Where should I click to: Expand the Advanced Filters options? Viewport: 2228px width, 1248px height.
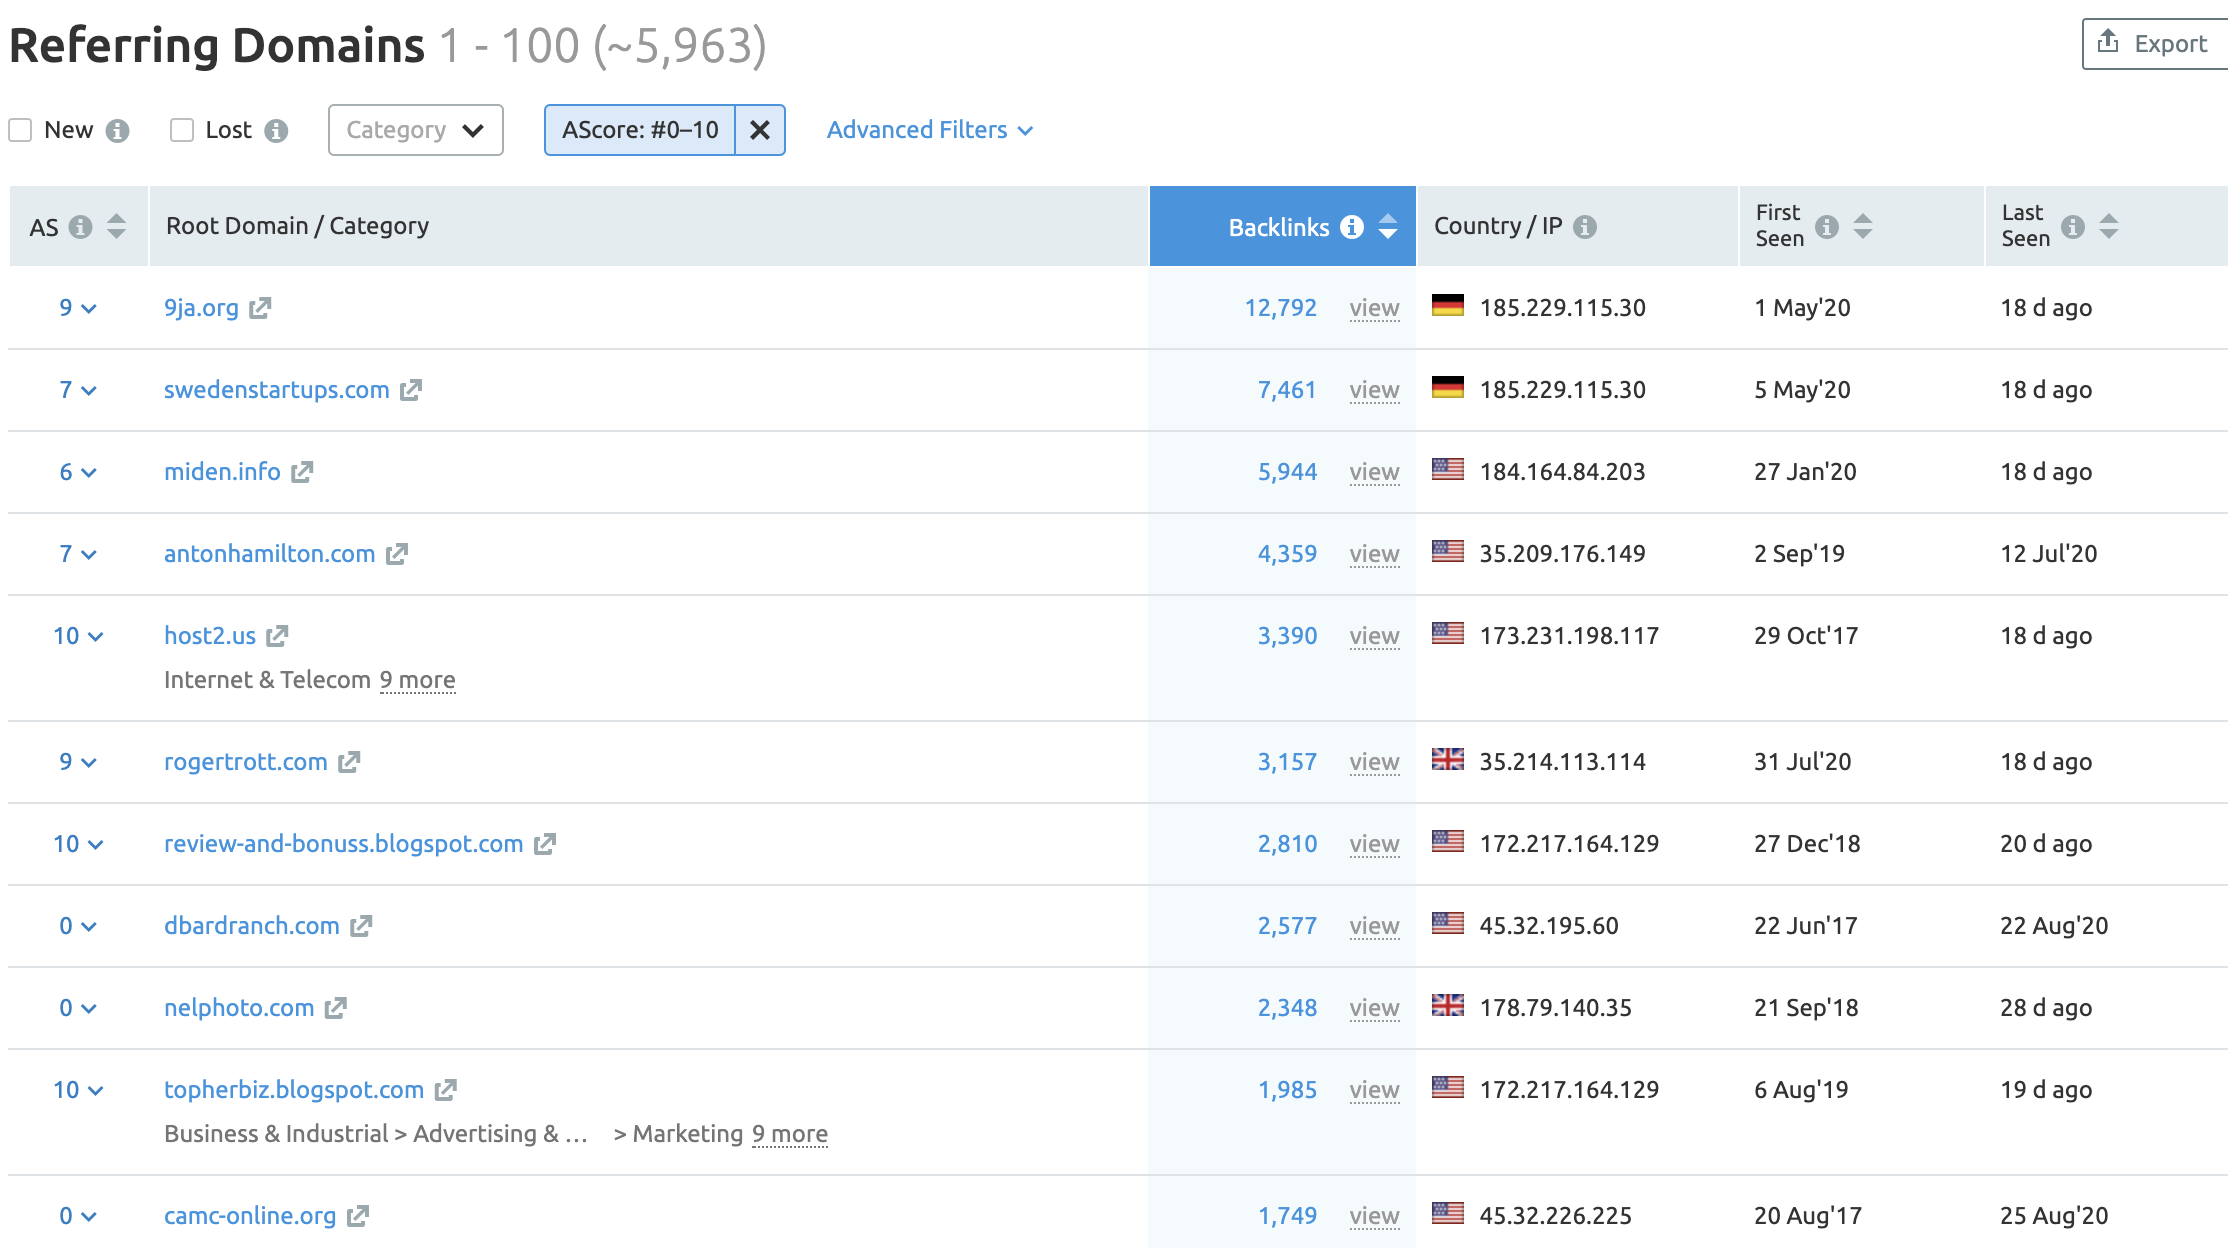click(929, 130)
